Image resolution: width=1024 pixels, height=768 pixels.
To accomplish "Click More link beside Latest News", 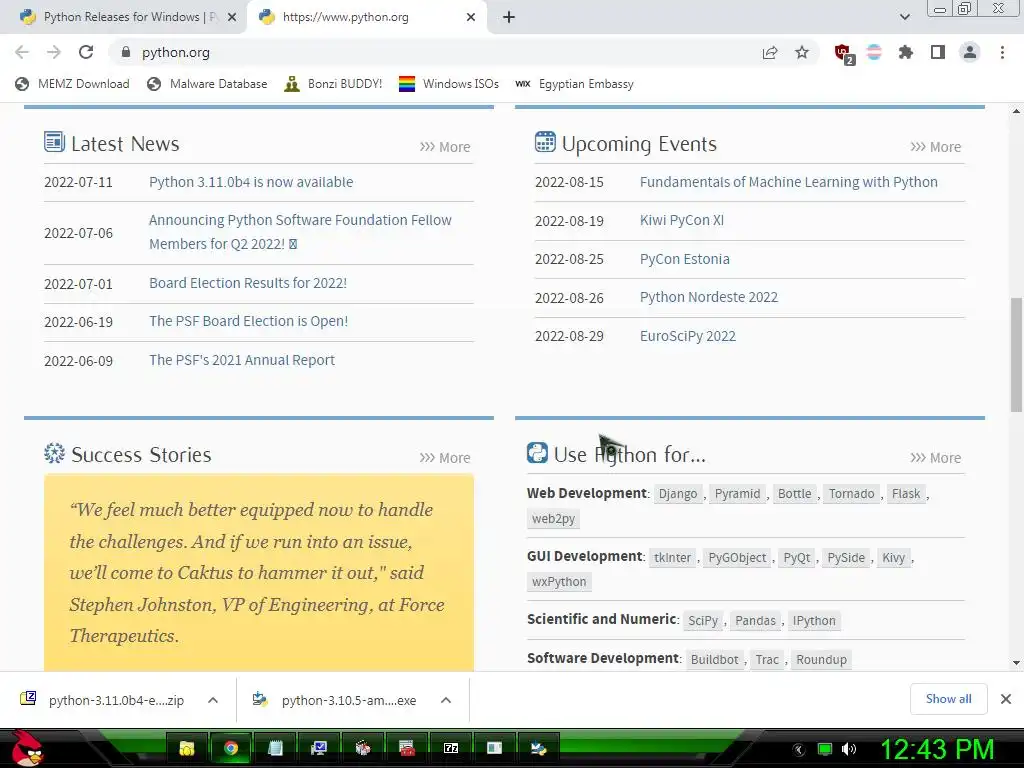I will coord(445,147).
